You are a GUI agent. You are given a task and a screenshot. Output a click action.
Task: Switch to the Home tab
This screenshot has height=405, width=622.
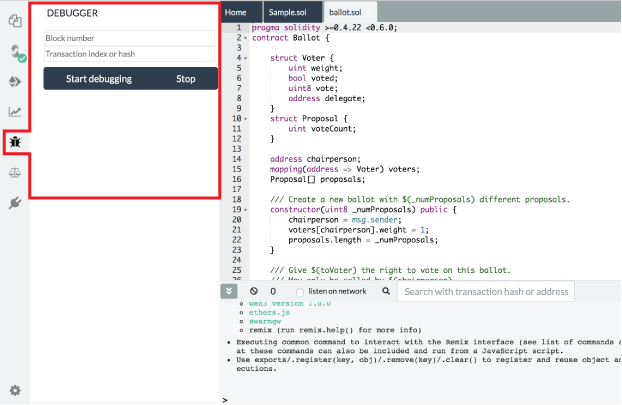(236, 12)
